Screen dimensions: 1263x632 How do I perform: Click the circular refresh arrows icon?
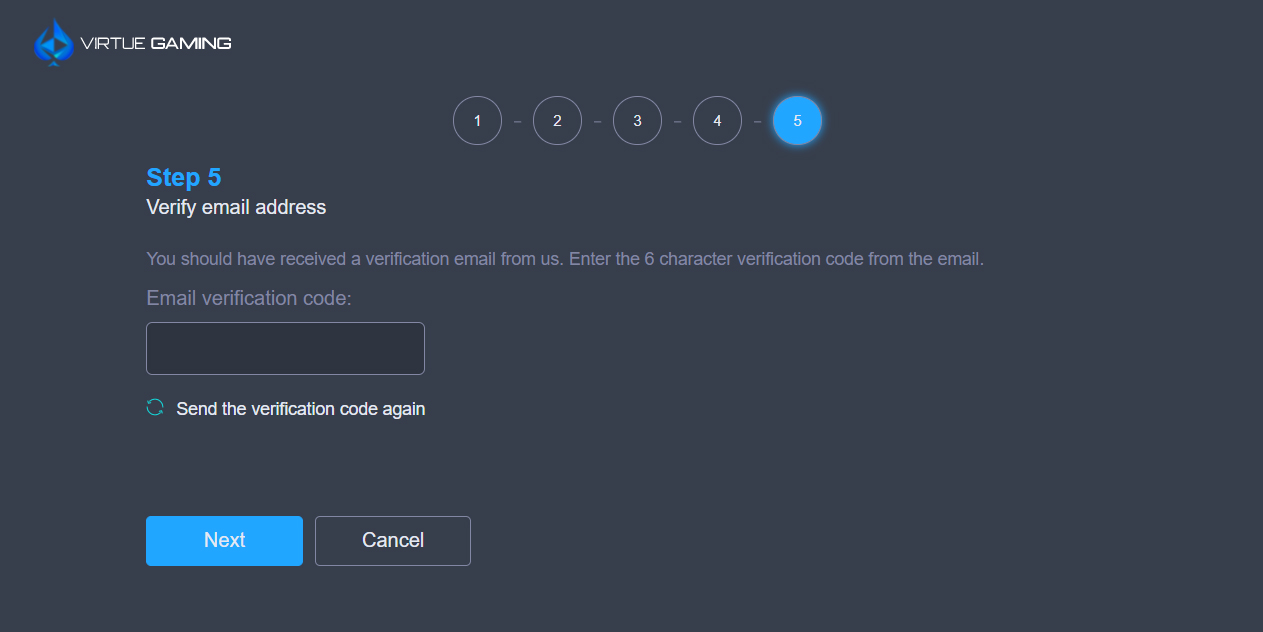click(155, 407)
